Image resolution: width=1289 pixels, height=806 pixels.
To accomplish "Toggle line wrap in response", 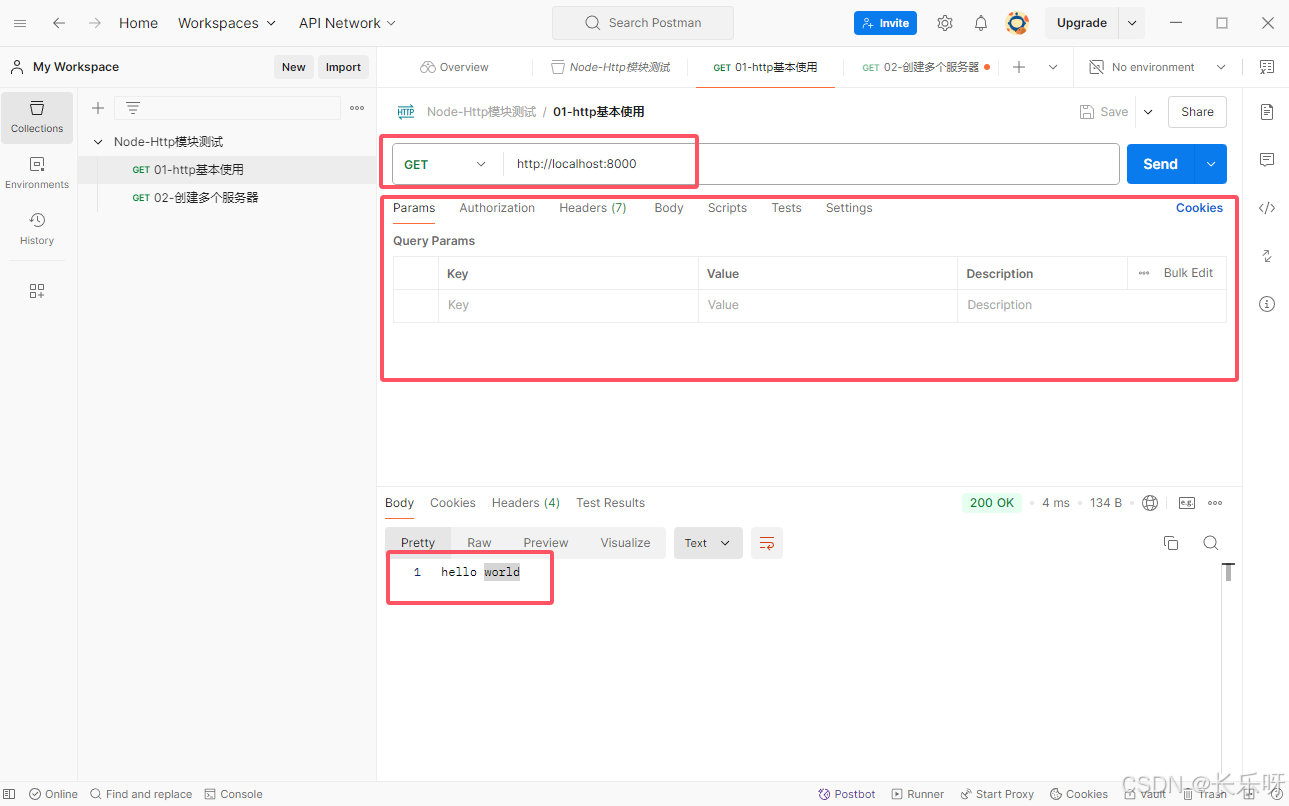I will coord(767,543).
